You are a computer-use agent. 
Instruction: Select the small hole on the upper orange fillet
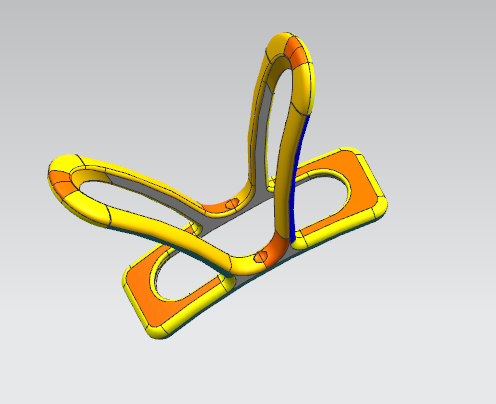pyautogui.click(x=232, y=203)
